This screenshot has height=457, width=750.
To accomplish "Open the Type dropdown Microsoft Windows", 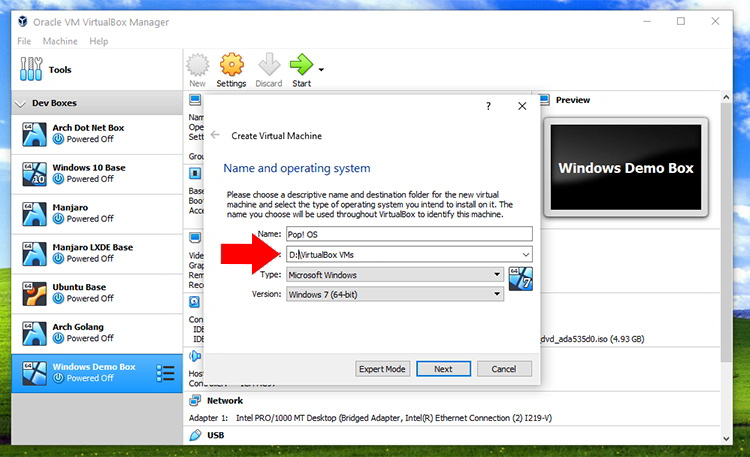I will pos(395,275).
